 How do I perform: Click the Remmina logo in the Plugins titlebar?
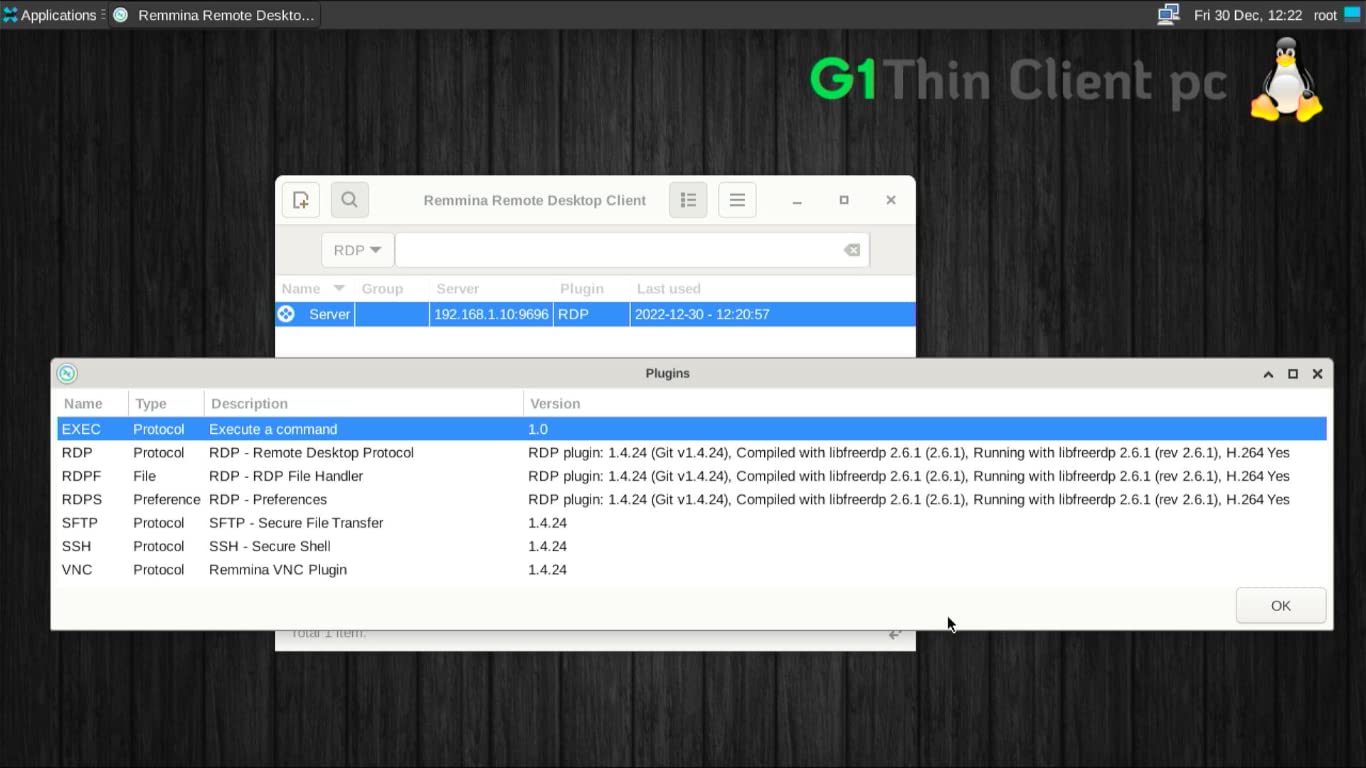[67, 372]
